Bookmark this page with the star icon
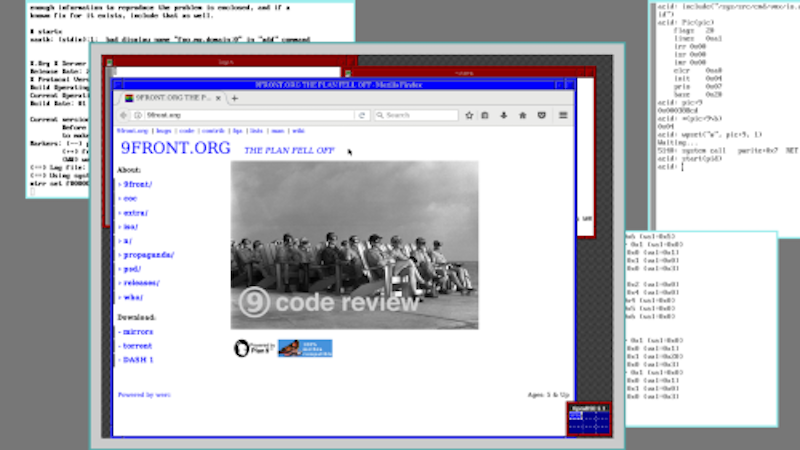This screenshot has width=800, height=450. [469, 115]
